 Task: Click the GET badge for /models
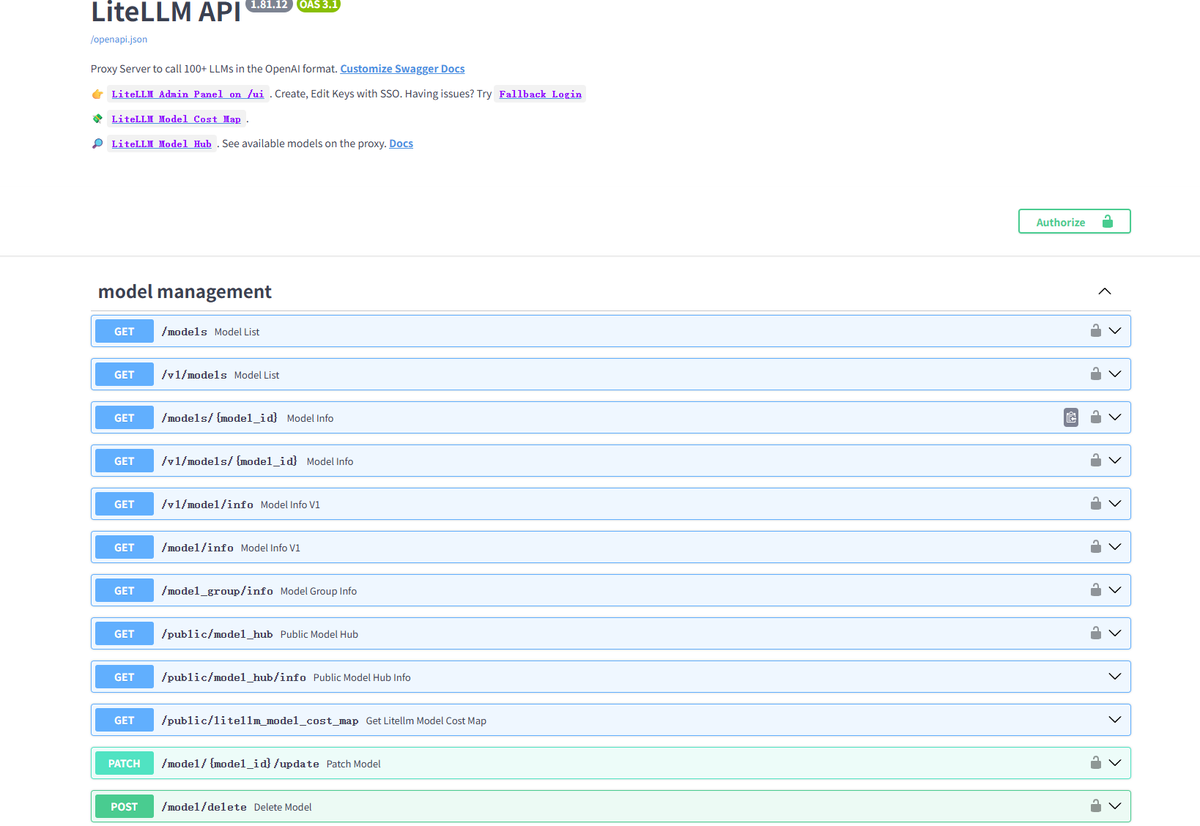point(124,331)
